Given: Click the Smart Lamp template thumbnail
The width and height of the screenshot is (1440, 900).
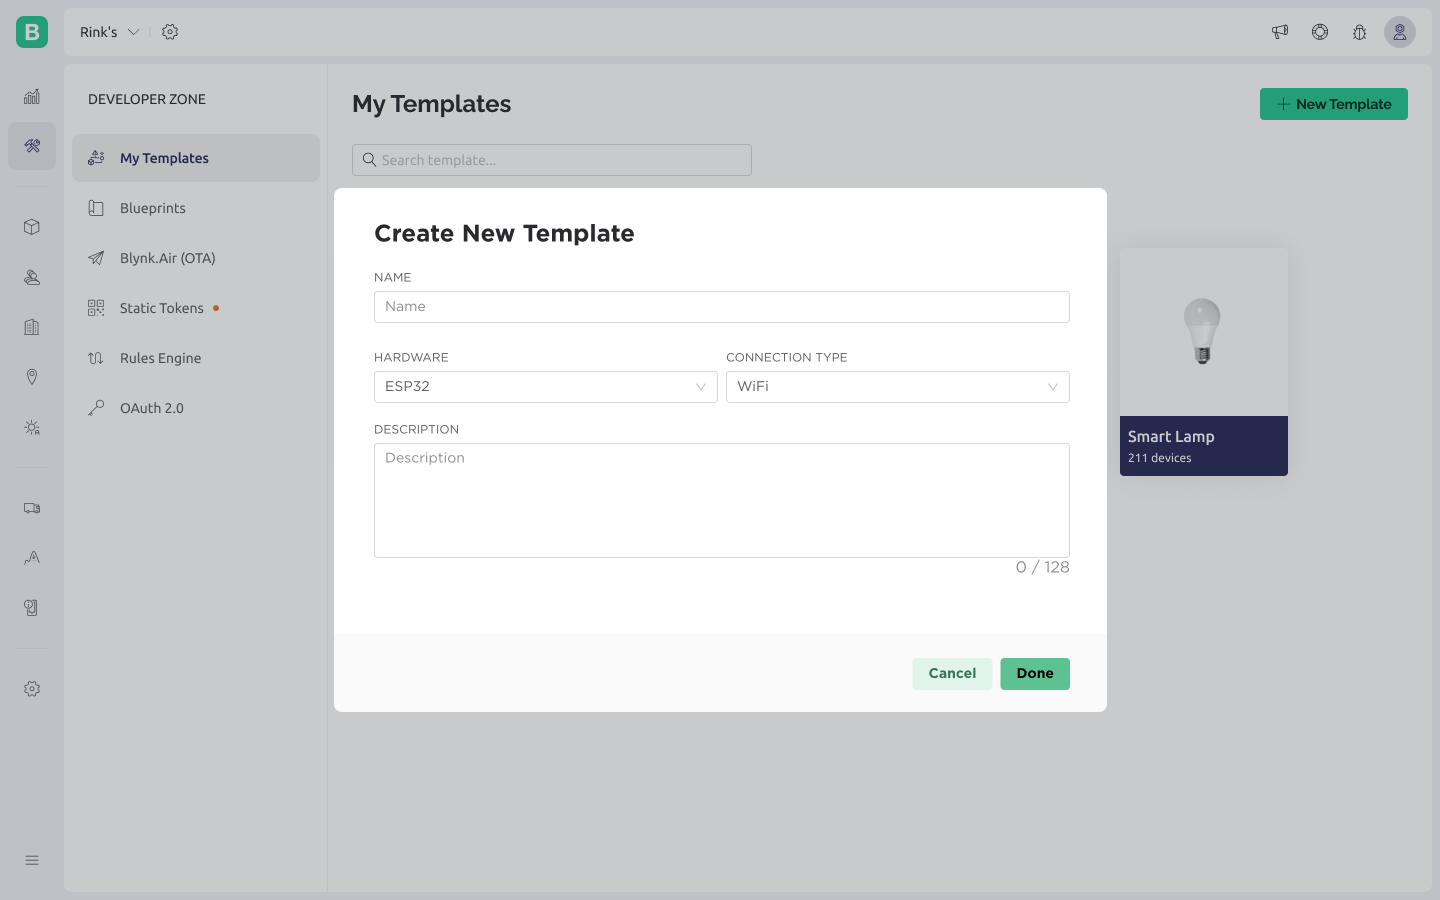Looking at the screenshot, I should pyautogui.click(x=1203, y=330).
